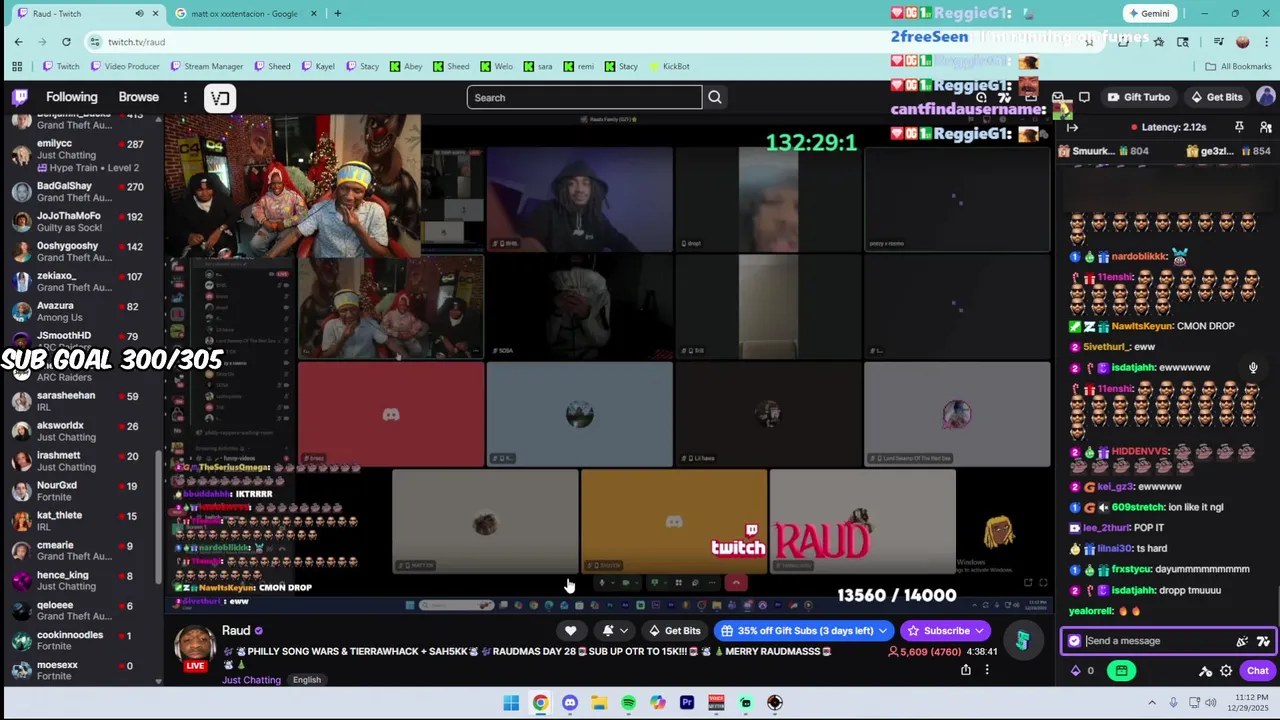Open File Explorer from the taskbar
The image size is (1280, 720).
pos(599,703)
